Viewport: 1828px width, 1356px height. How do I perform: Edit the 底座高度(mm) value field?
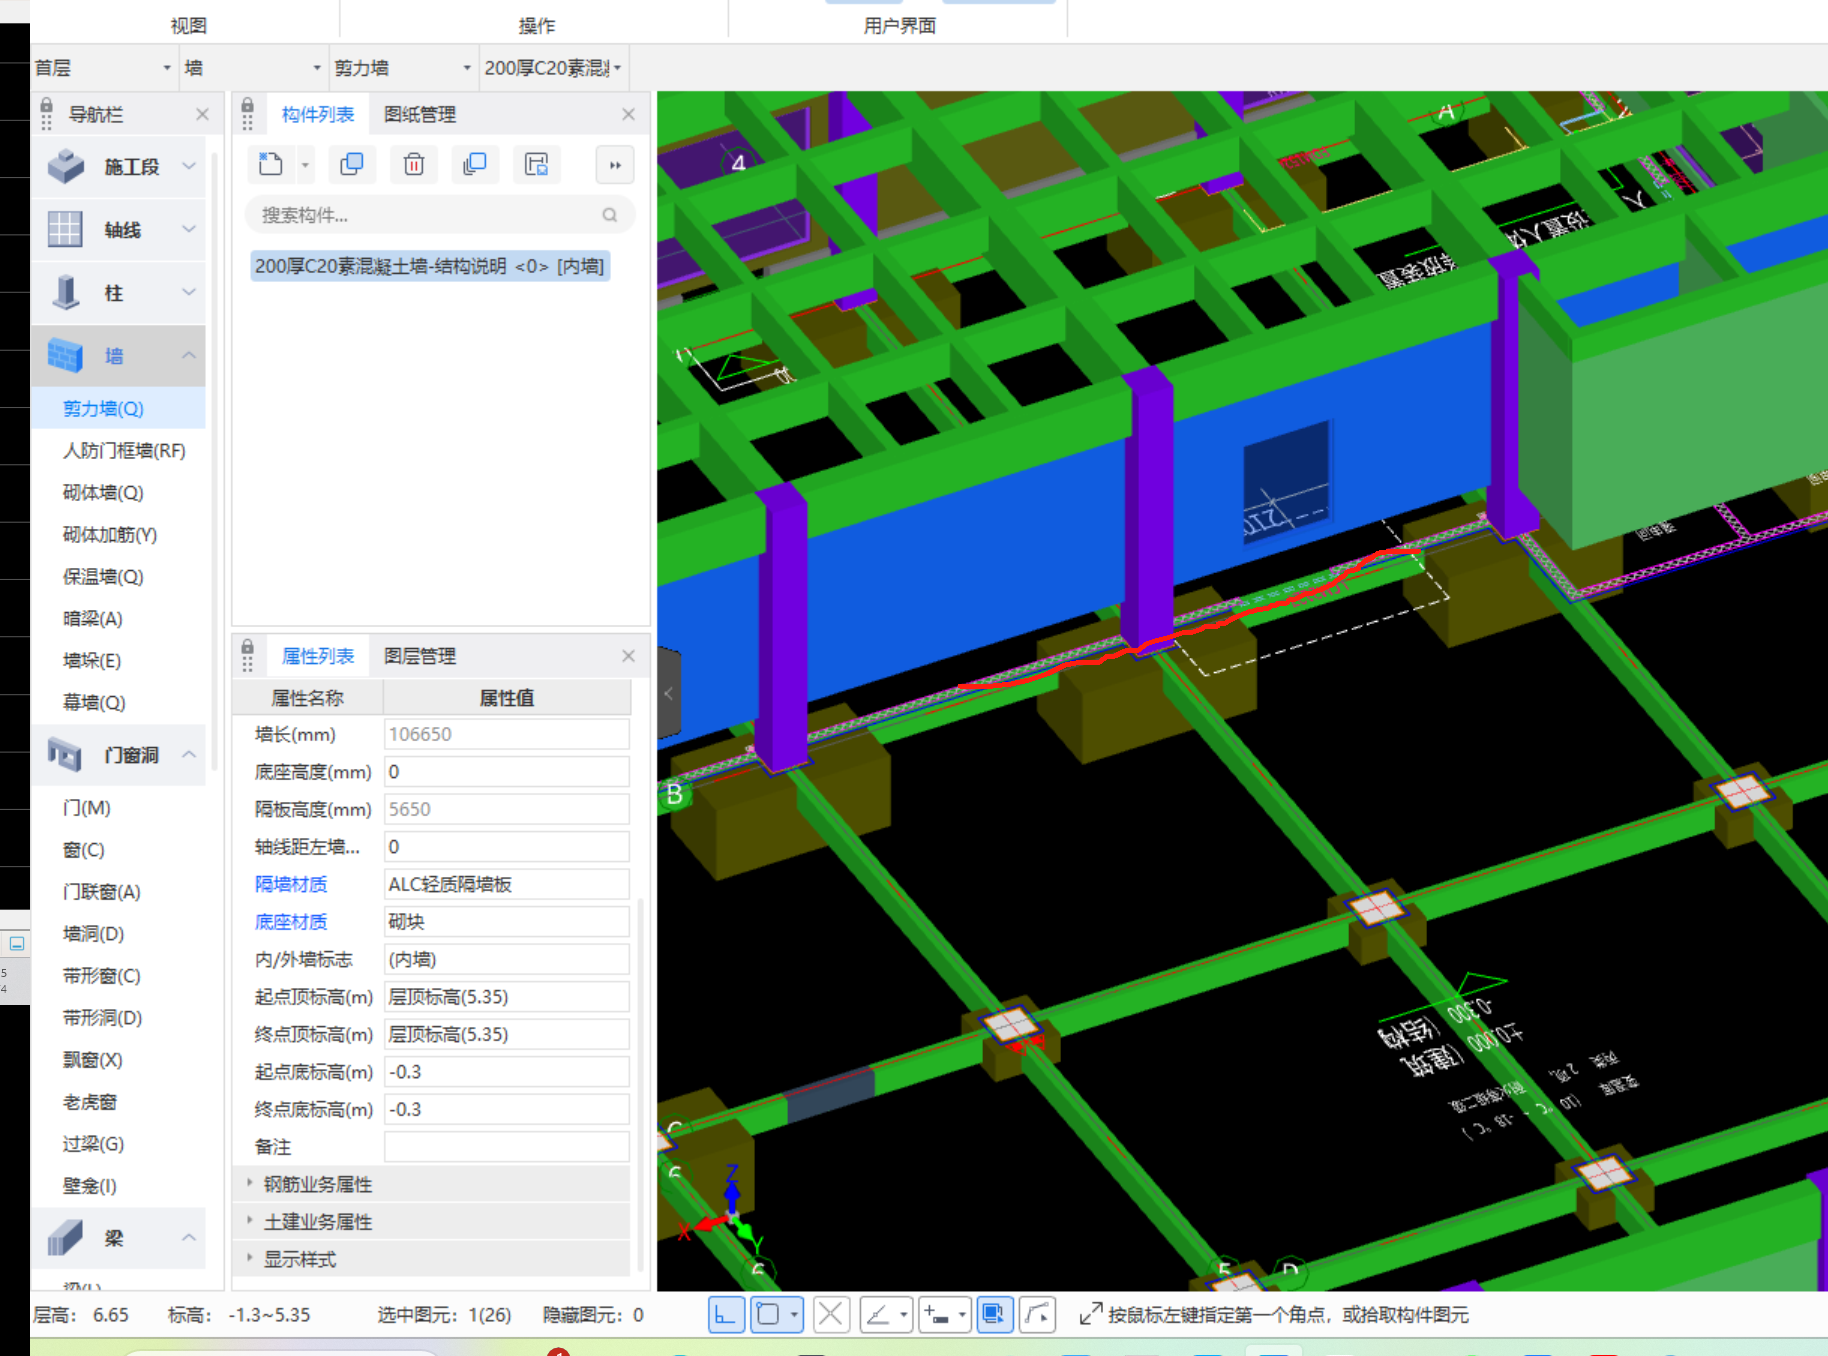click(x=507, y=771)
